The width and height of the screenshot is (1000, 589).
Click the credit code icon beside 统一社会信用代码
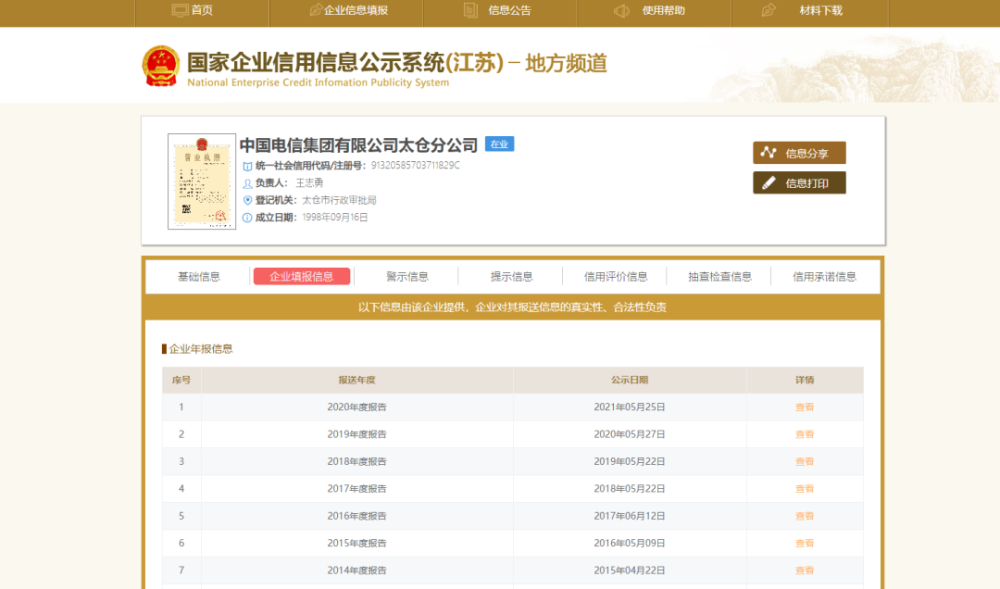coord(247,166)
